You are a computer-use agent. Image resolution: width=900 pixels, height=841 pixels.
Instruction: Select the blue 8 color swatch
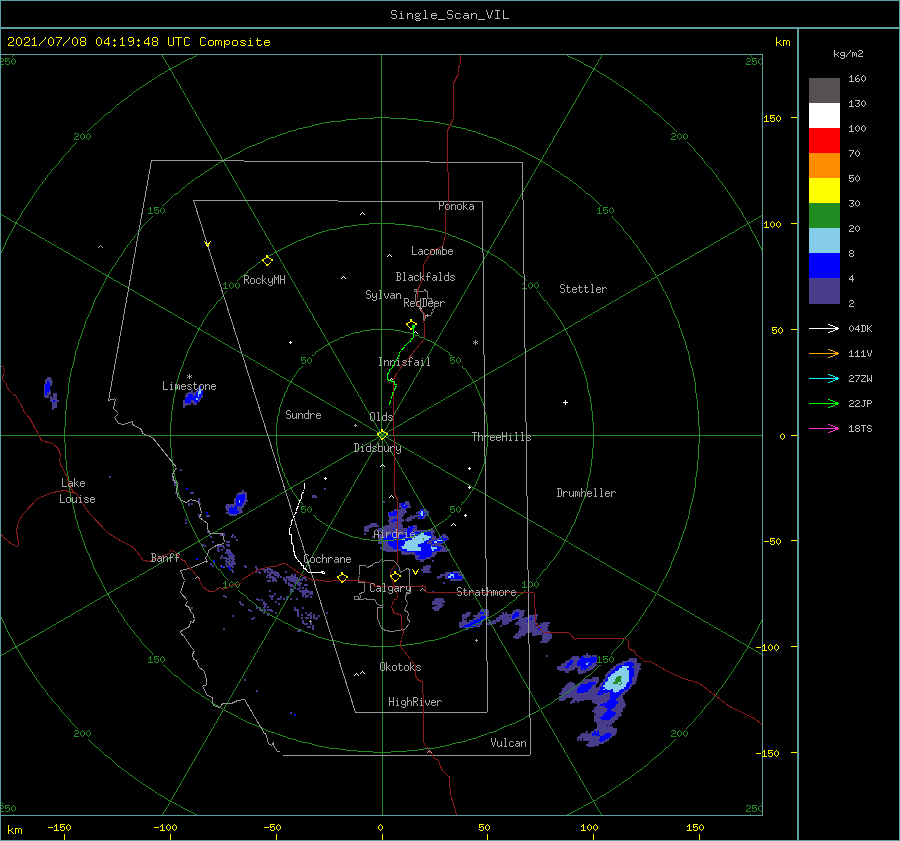tap(824, 265)
